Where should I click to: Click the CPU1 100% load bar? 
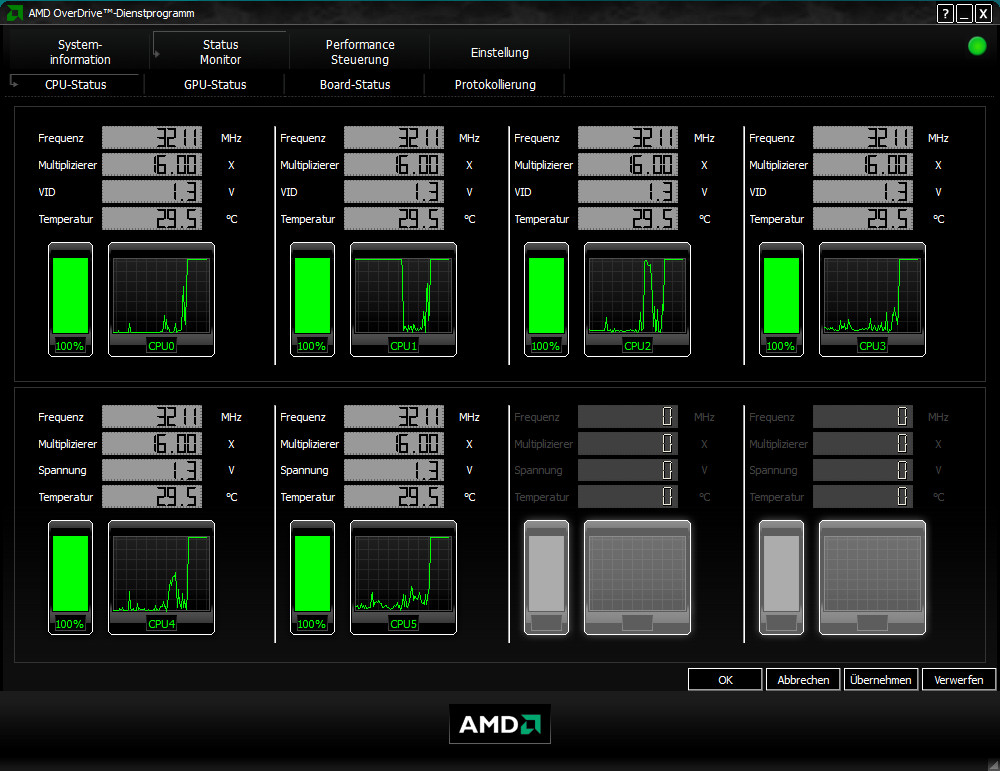[312, 299]
